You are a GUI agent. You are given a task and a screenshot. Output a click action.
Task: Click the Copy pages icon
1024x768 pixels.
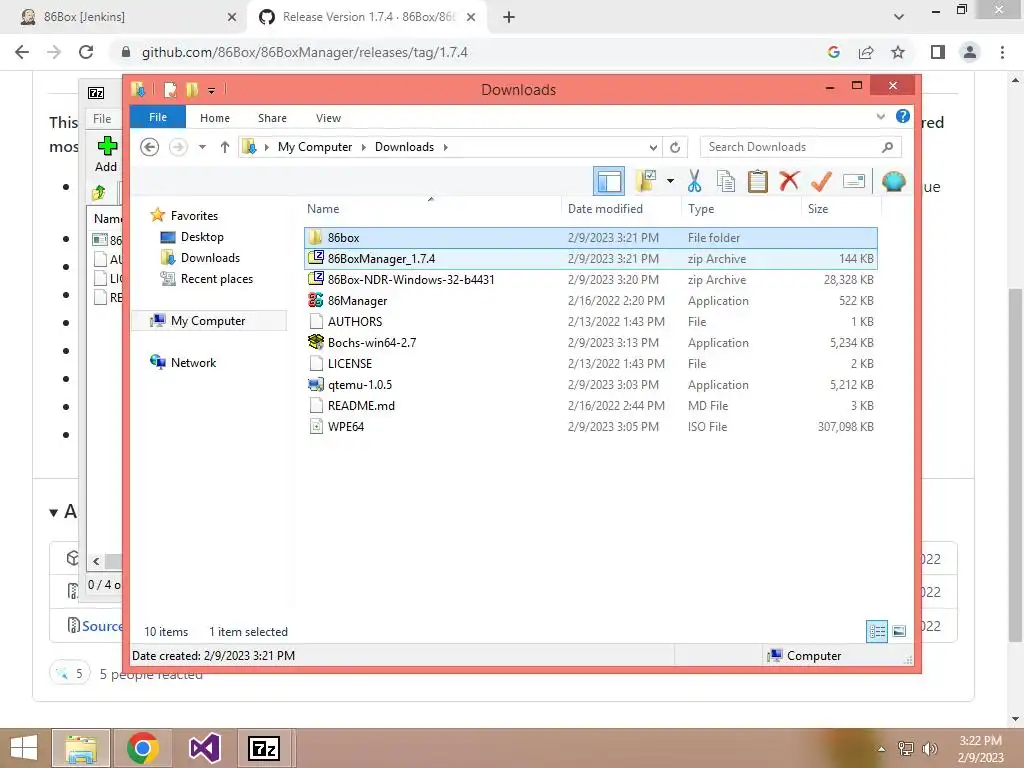click(x=726, y=181)
